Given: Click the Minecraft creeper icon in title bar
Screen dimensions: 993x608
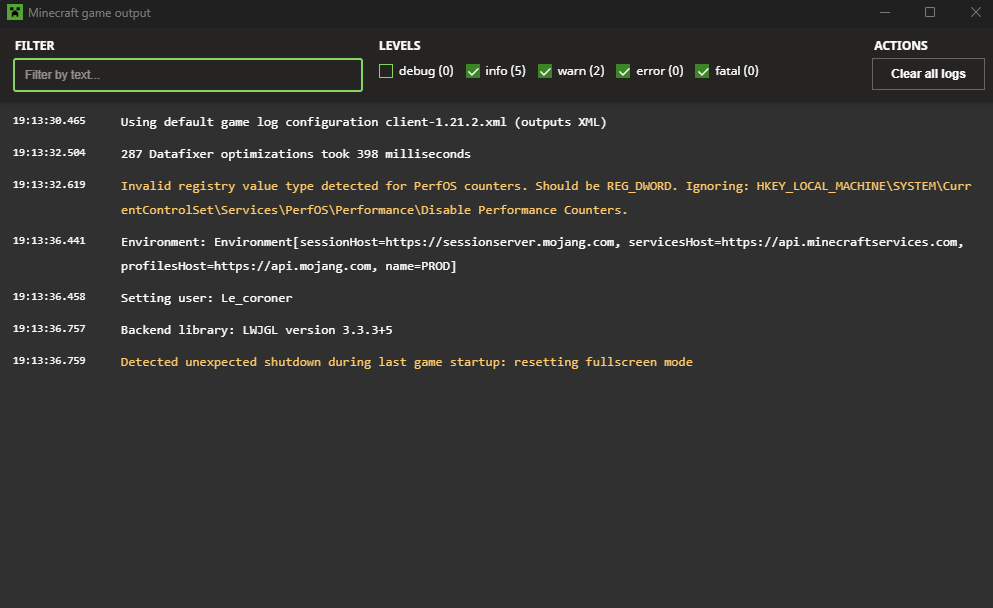Looking at the screenshot, I should pos(13,13).
